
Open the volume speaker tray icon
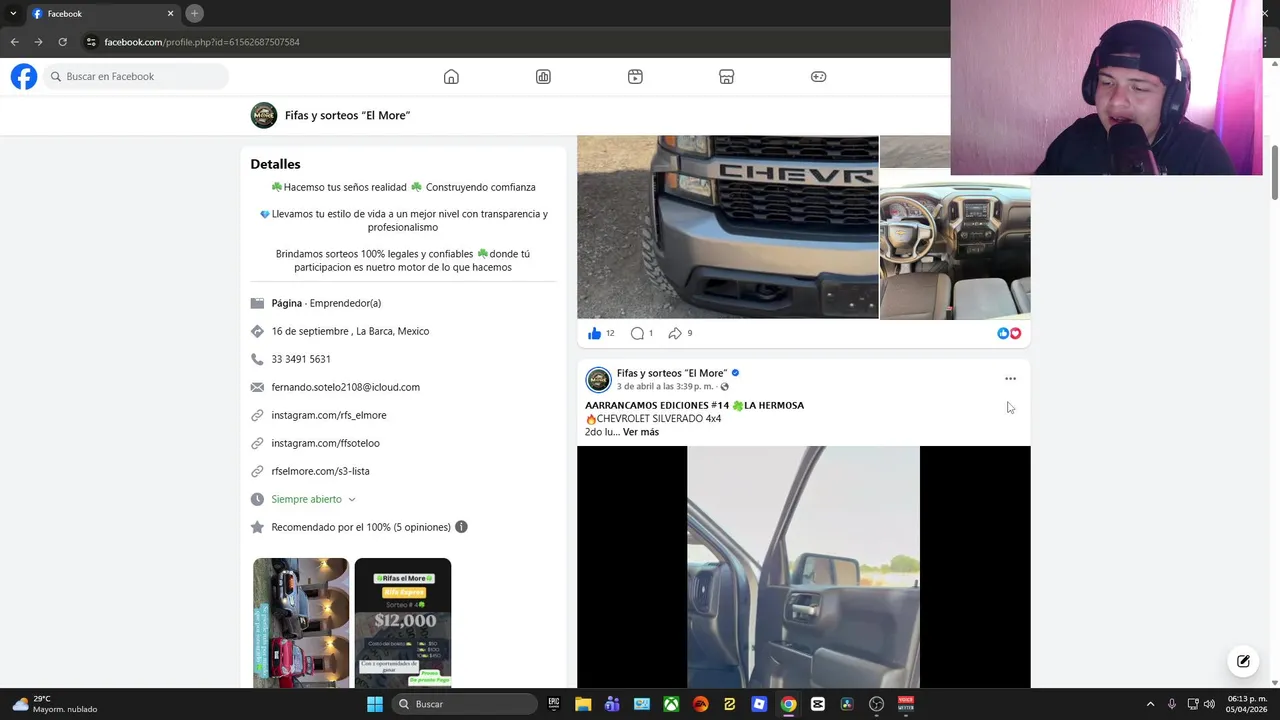coord(1209,704)
